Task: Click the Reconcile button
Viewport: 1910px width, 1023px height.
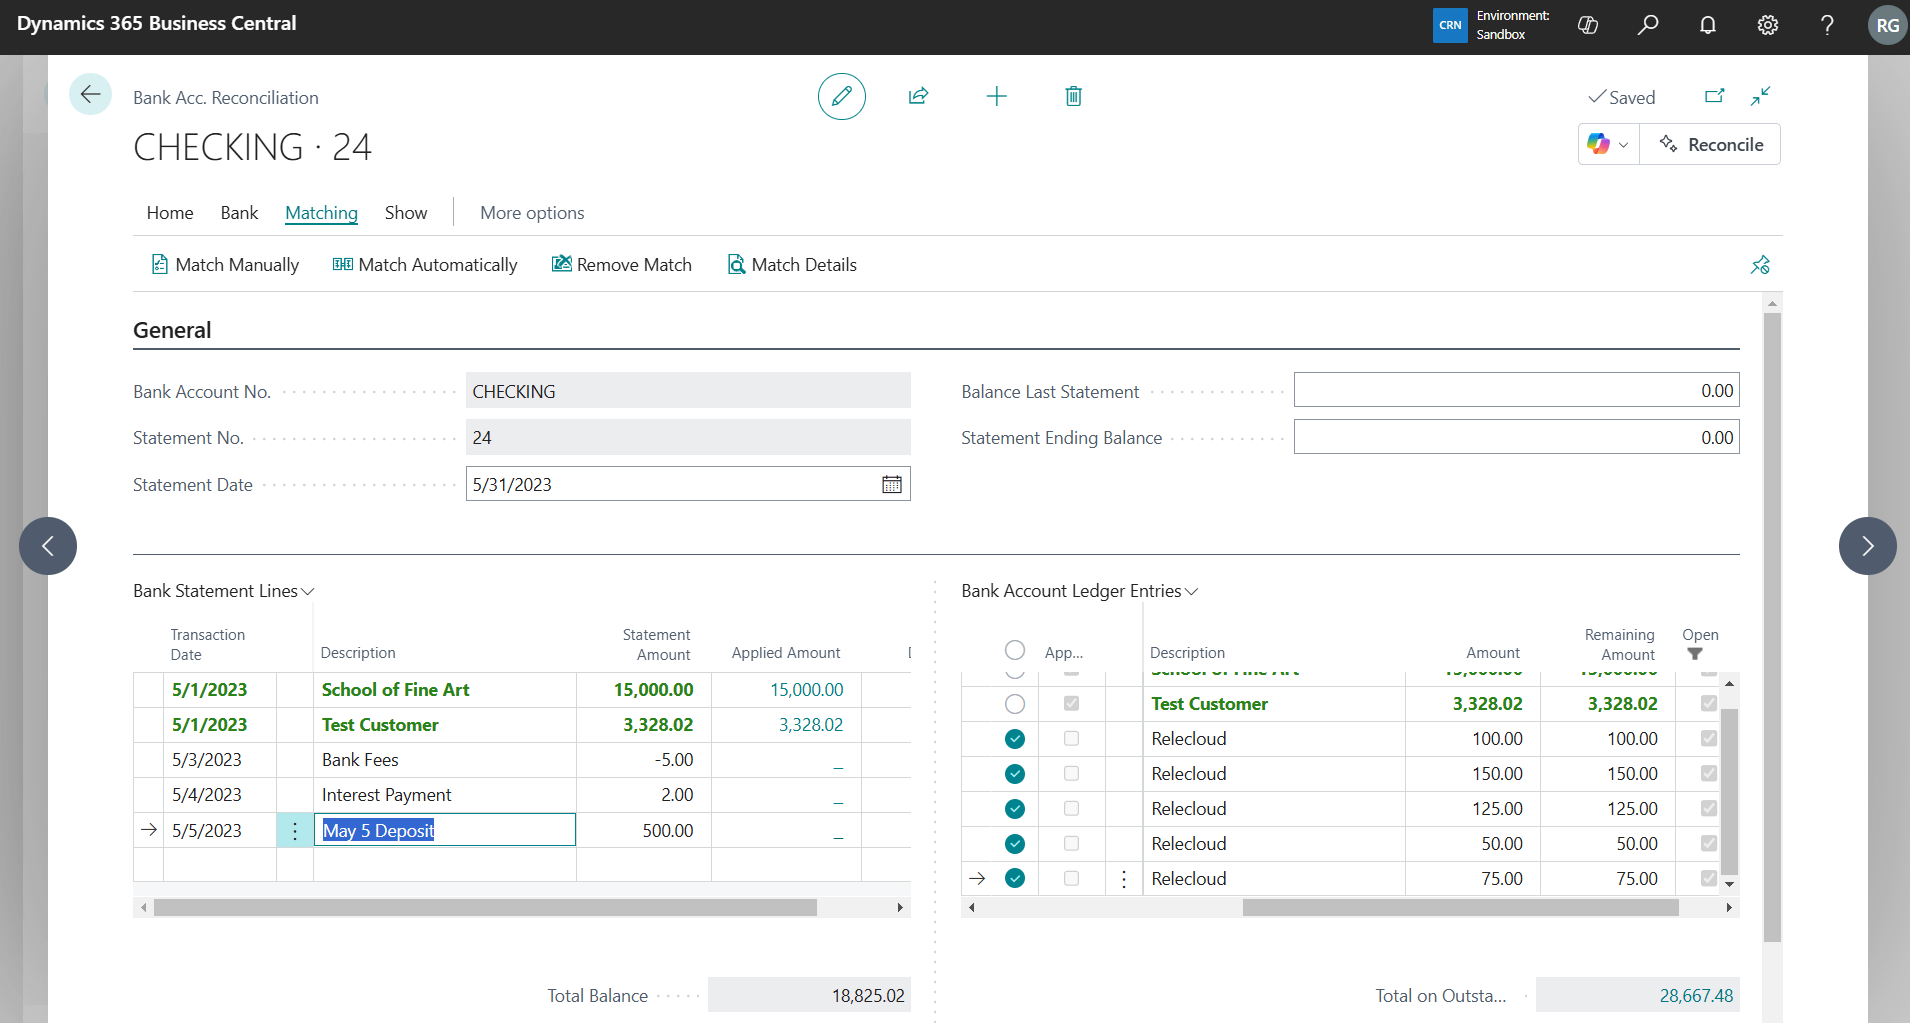Action: click(x=1711, y=144)
